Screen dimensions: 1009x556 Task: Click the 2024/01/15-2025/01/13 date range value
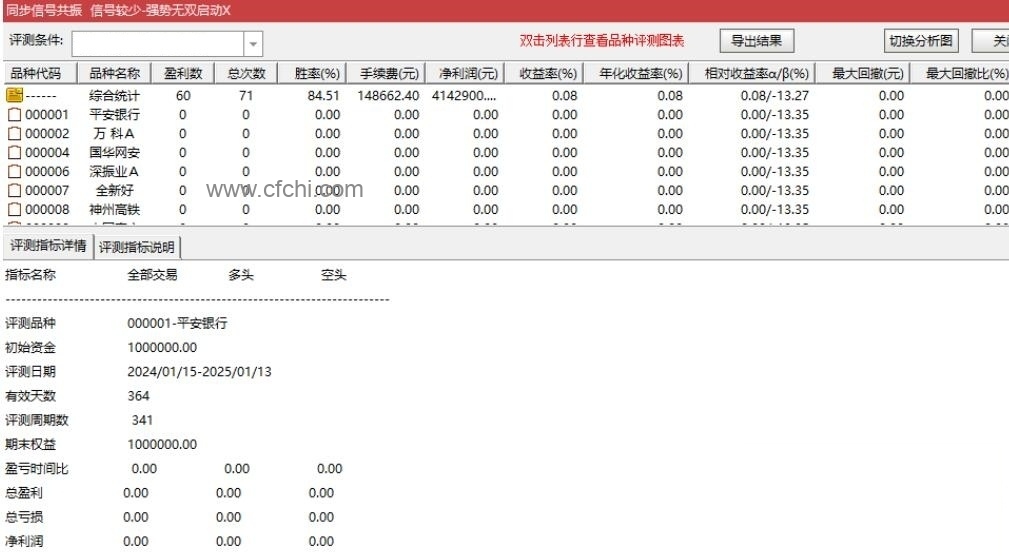click(199, 372)
